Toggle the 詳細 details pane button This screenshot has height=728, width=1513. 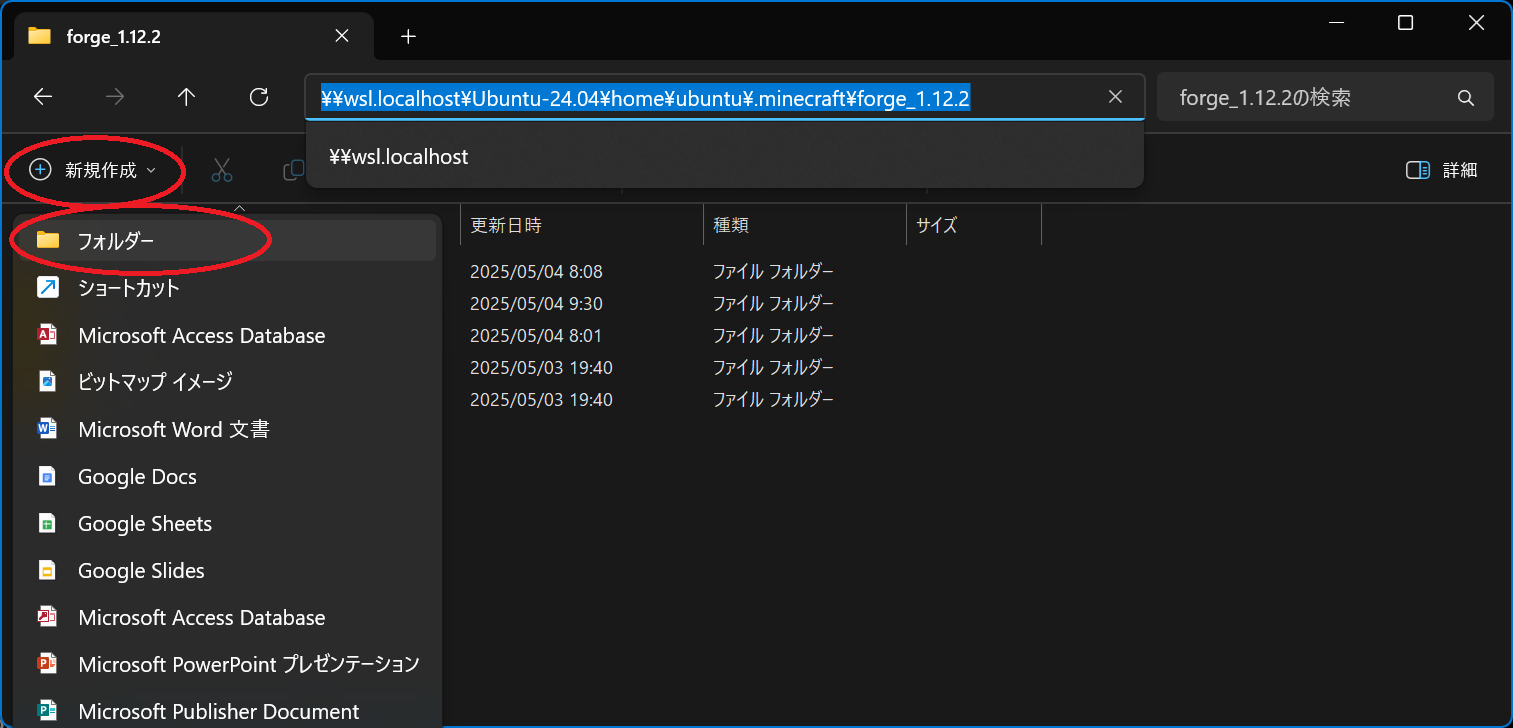(x=1441, y=170)
